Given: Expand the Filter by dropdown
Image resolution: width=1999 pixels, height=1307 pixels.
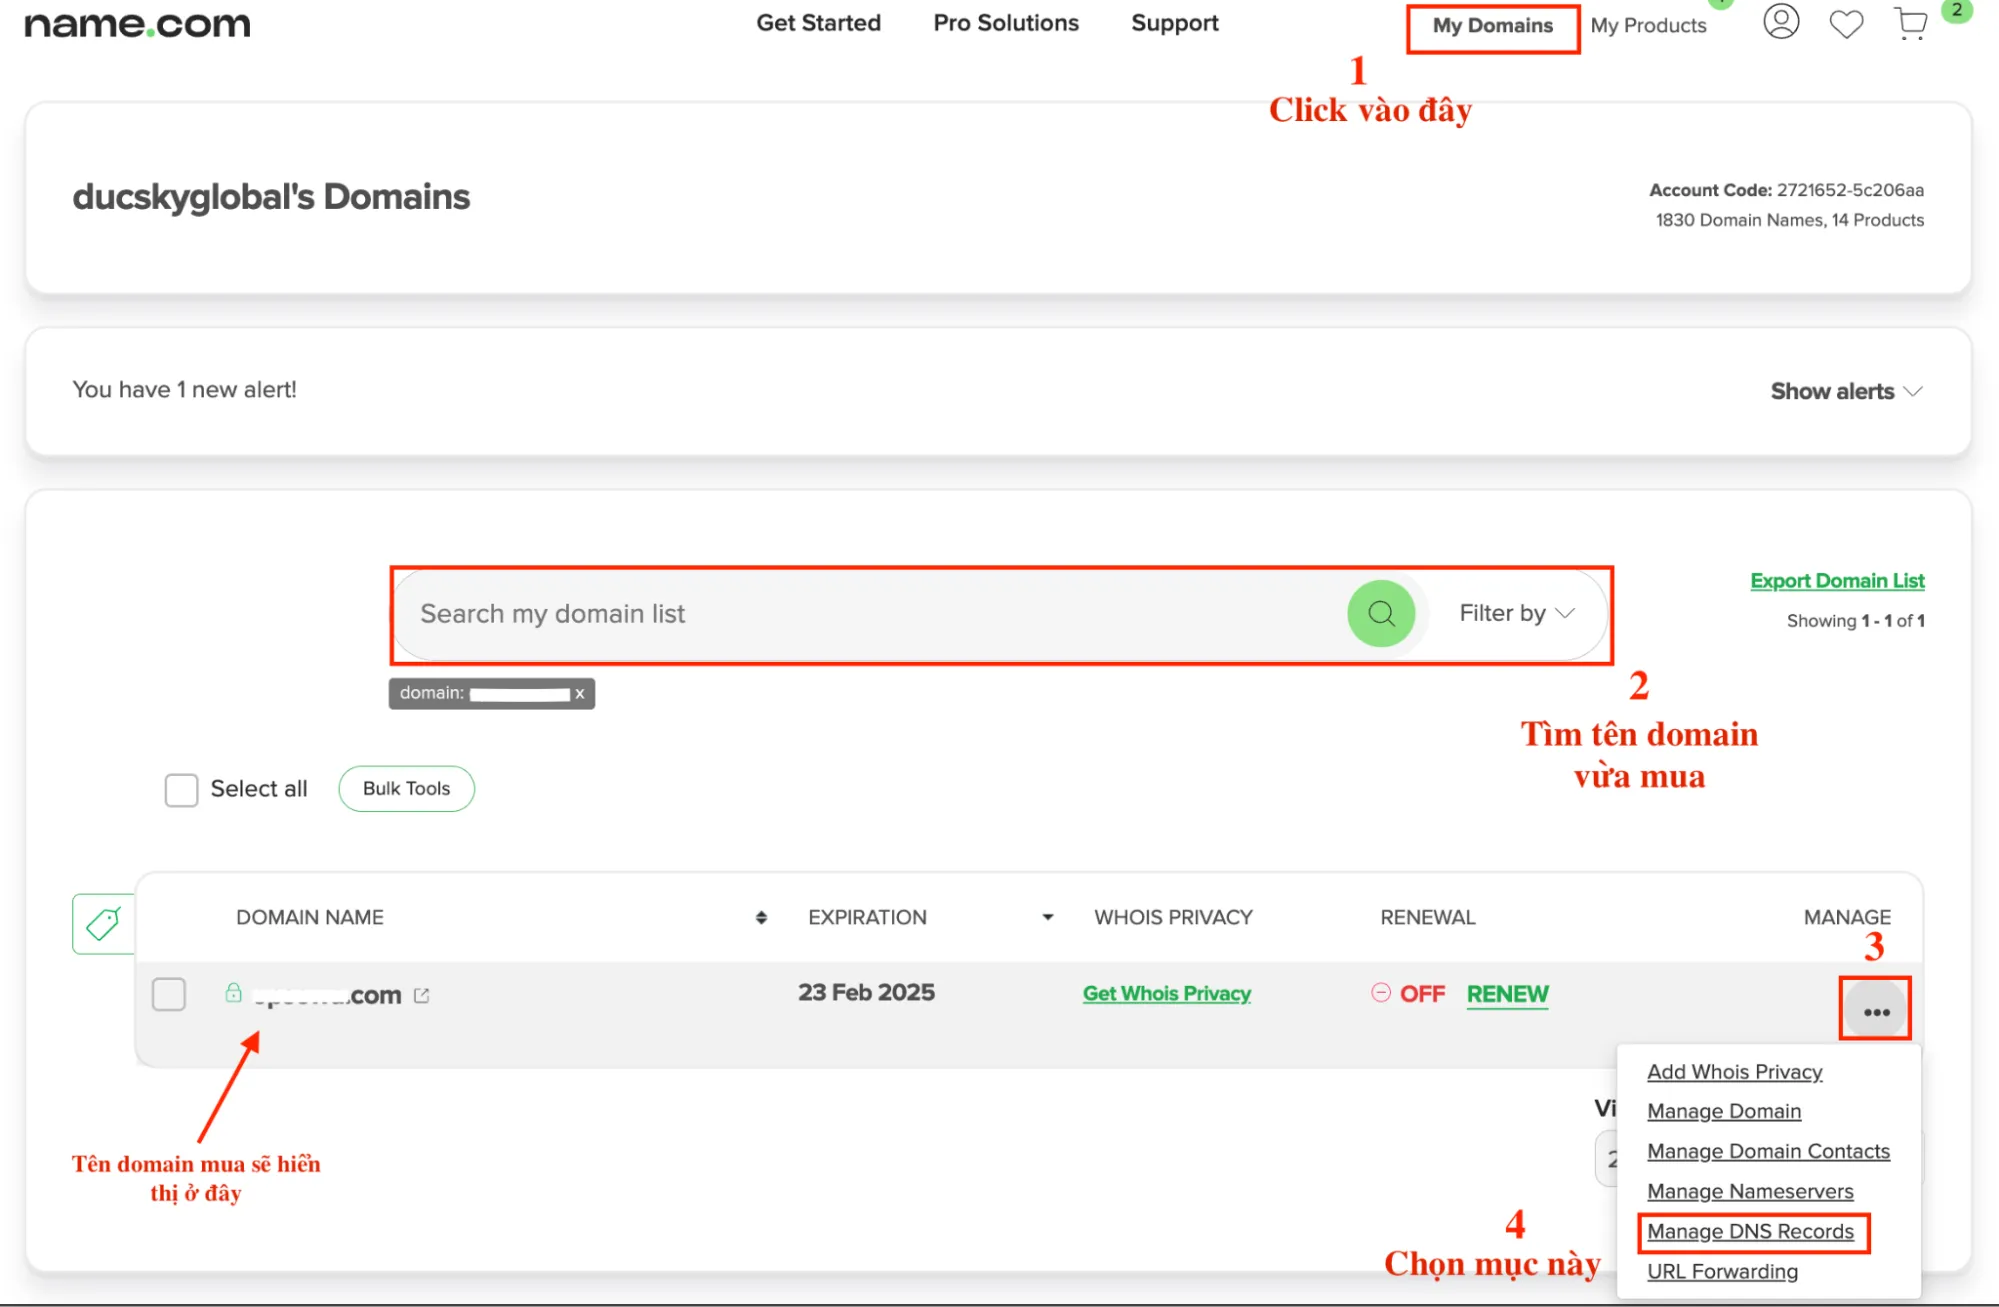Looking at the screenshot, I should pos(1516,613).
